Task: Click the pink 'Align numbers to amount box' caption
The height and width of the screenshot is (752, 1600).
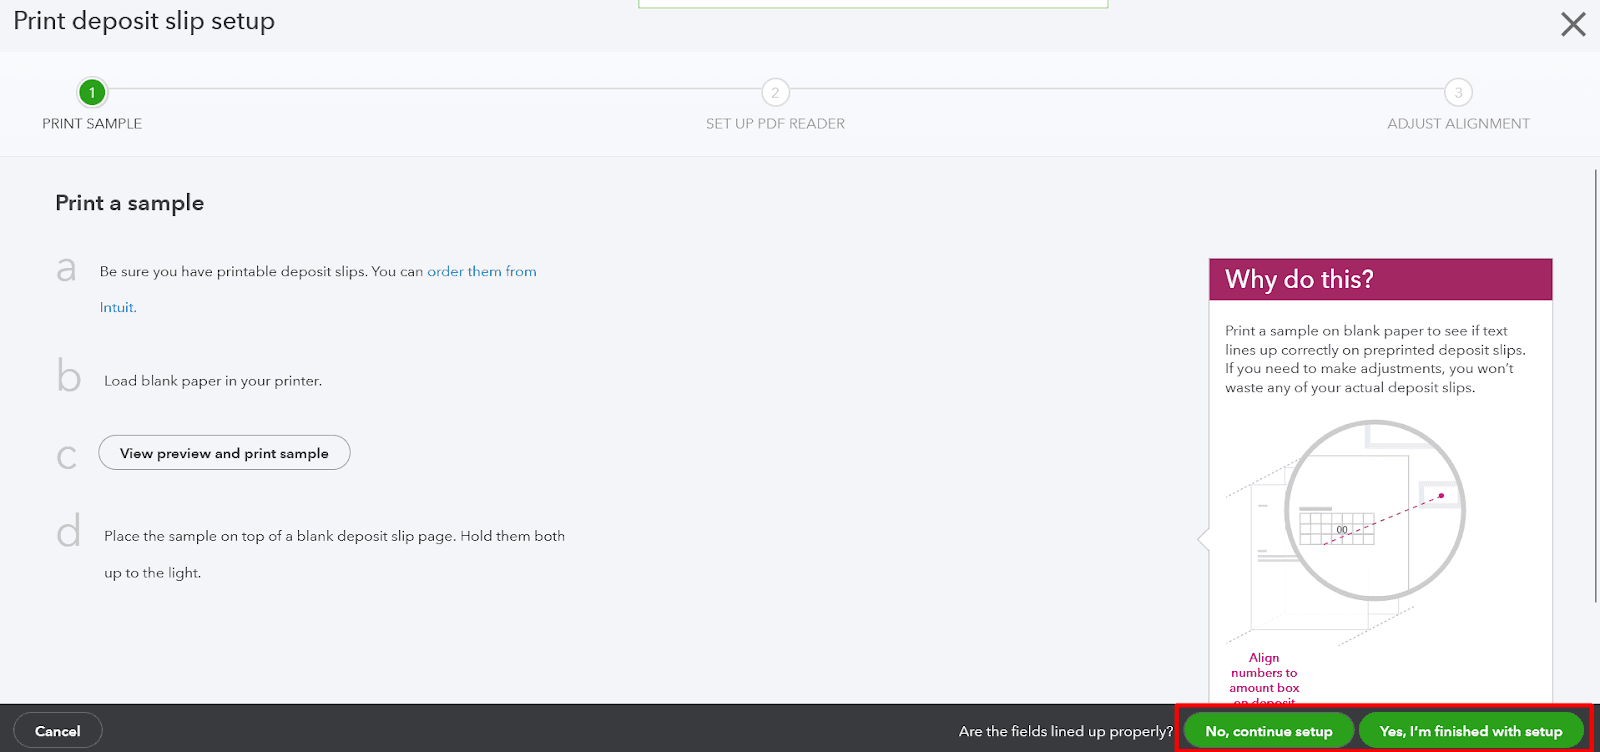Action: 1264,673
